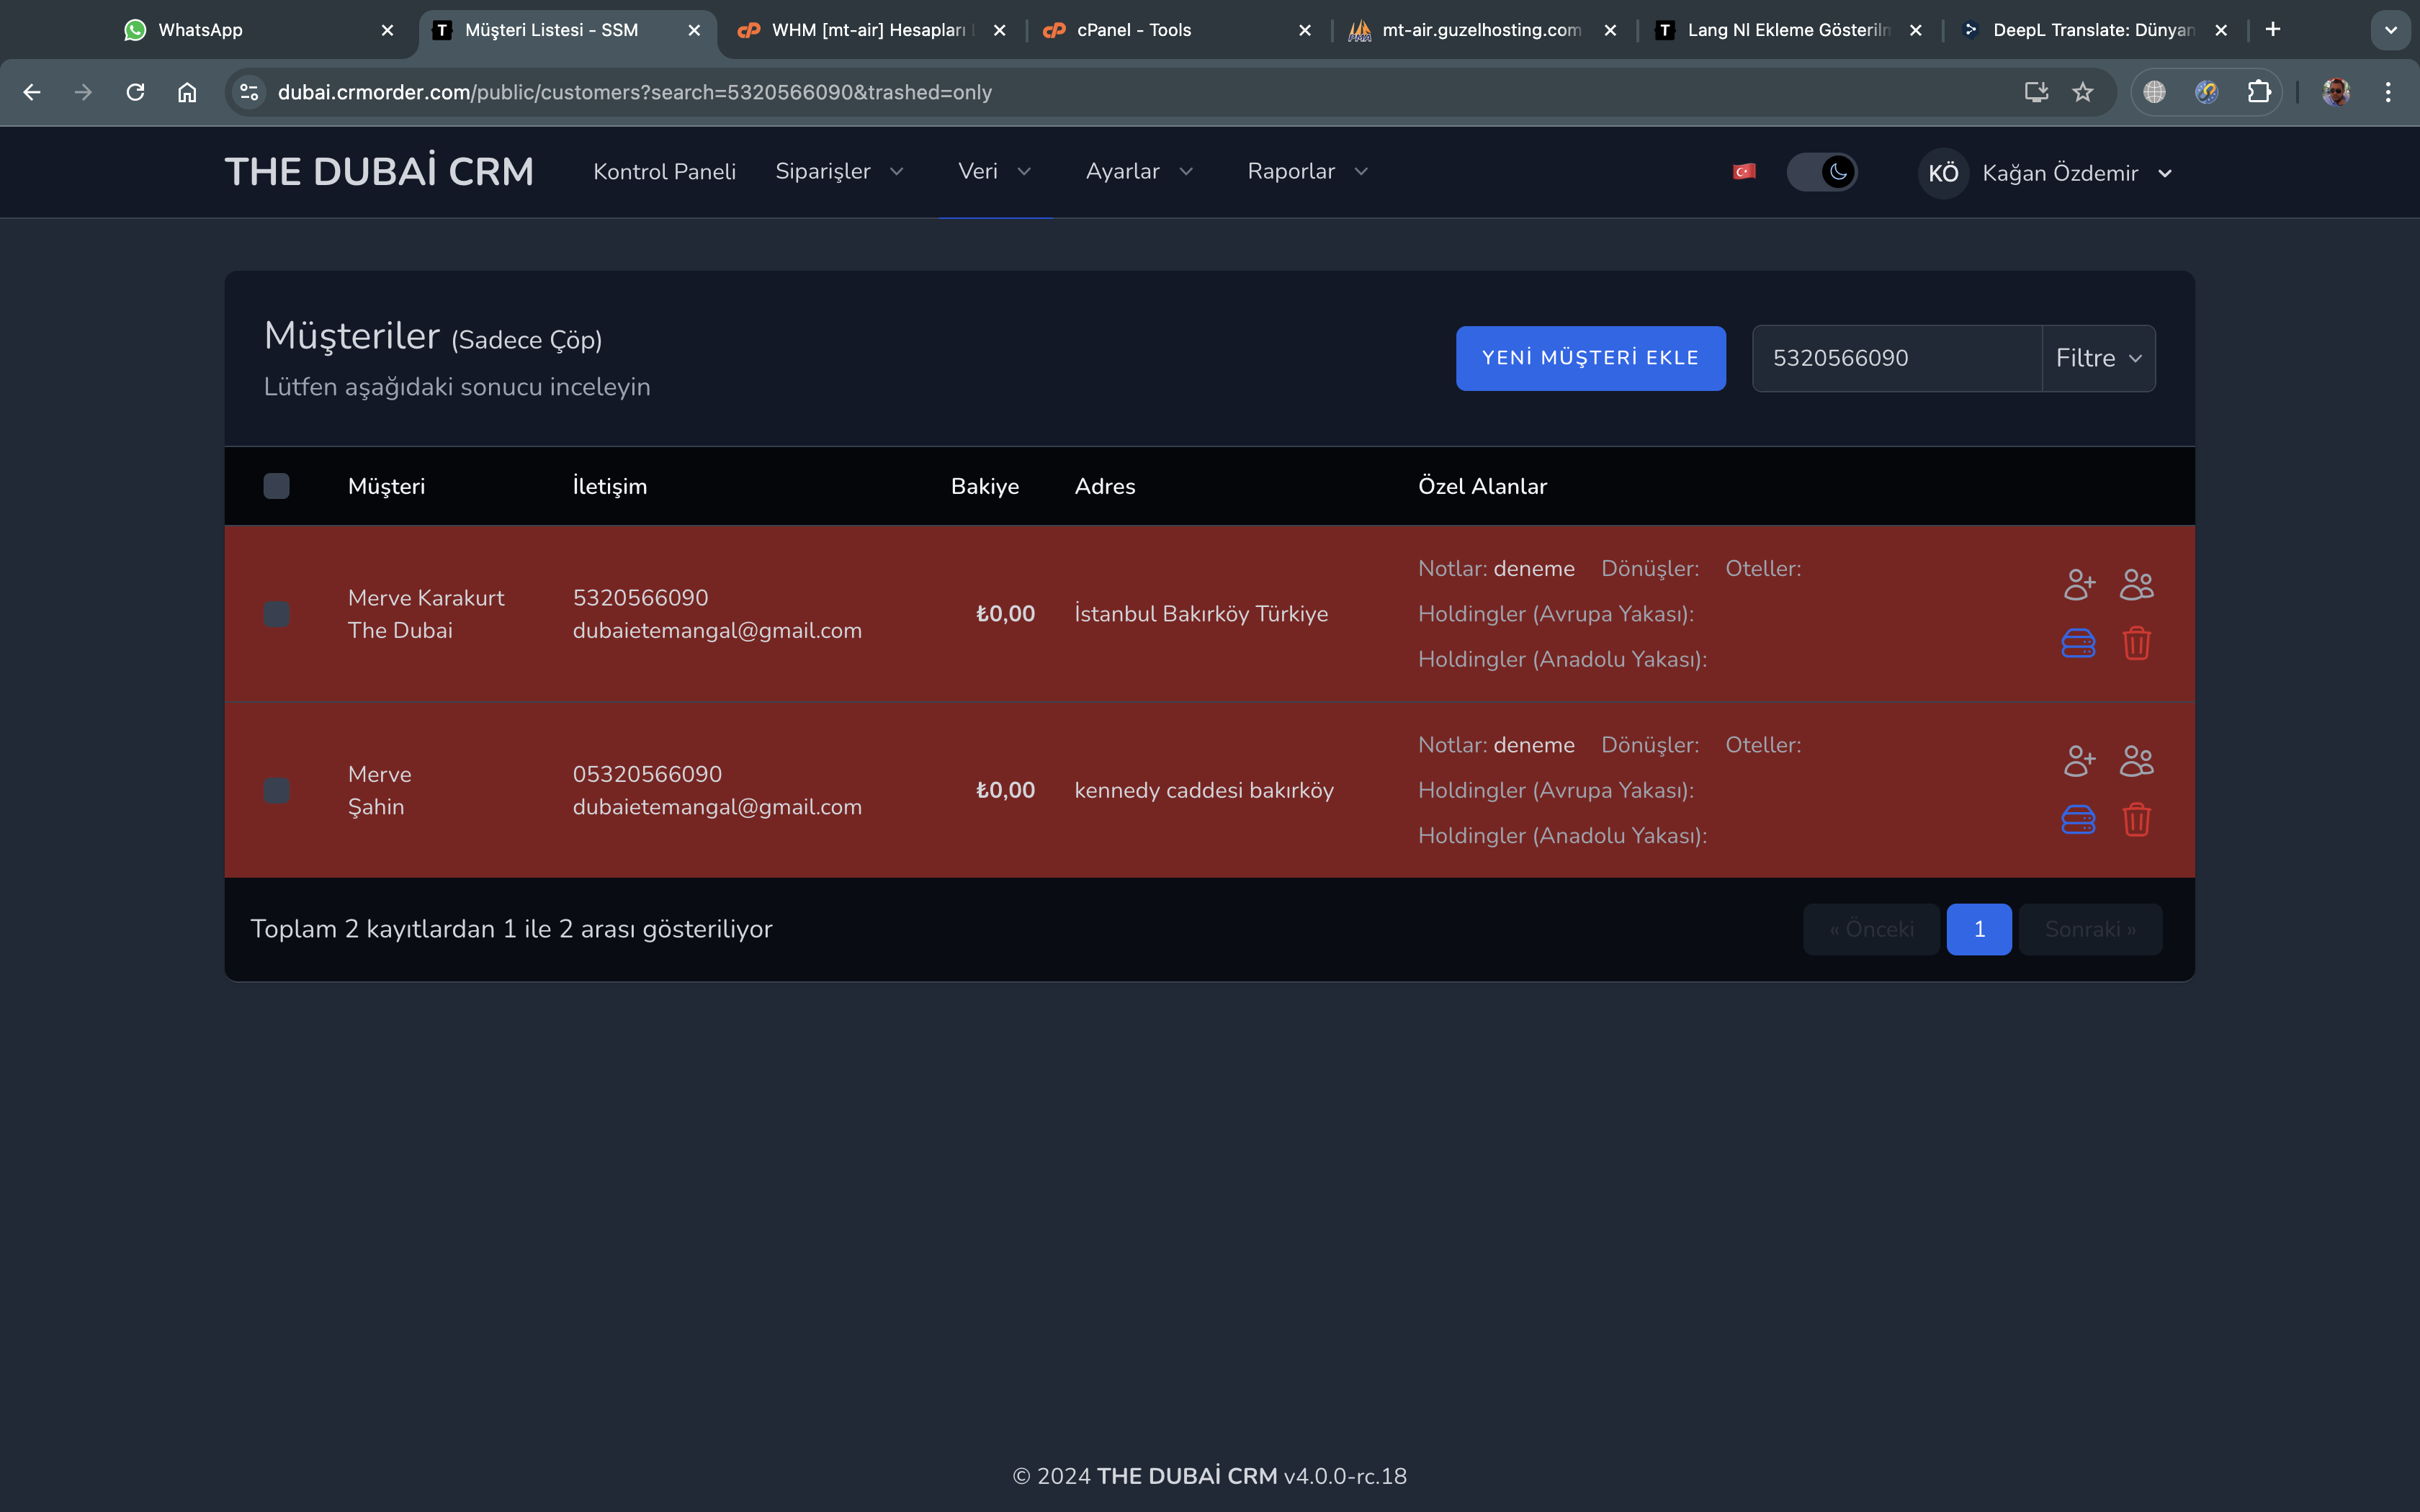Image resolution: width=2420 pixels, height=1512 pixels.
Task: Click add-user icon for Merve Karakurt
Action: [2079, 584]
